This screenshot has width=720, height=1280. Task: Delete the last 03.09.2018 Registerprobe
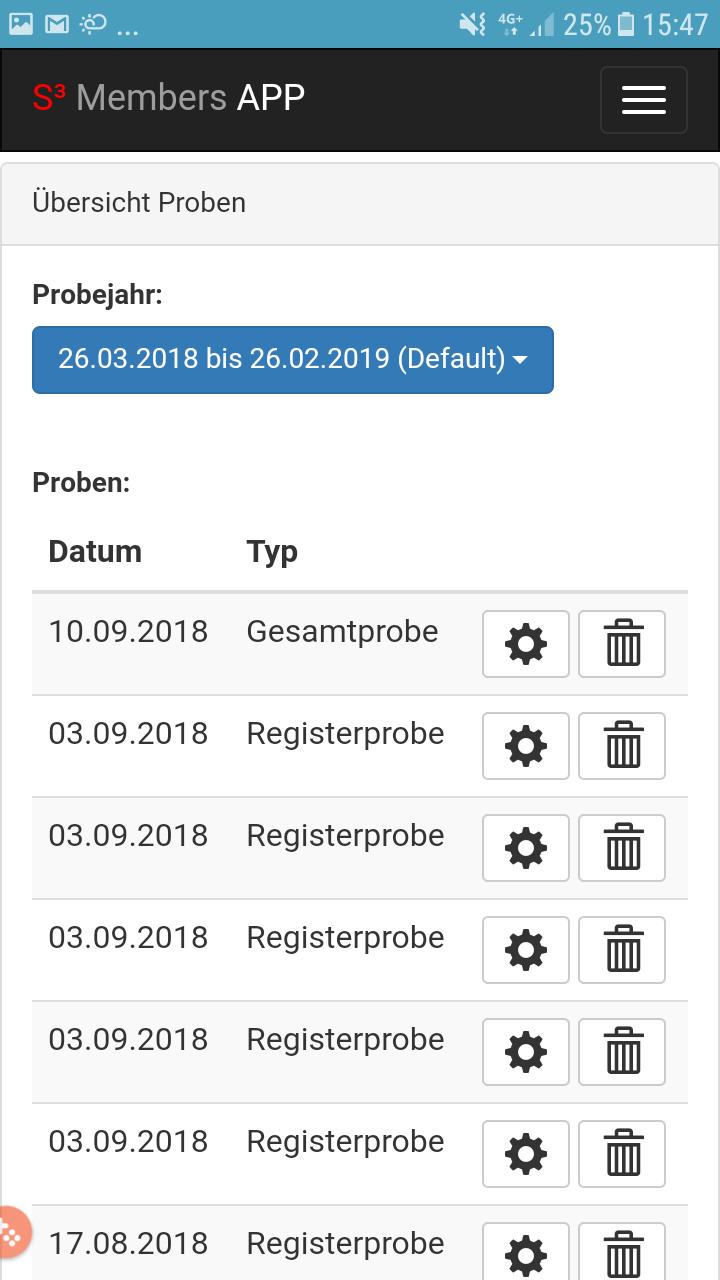[x=622, y=1154]
